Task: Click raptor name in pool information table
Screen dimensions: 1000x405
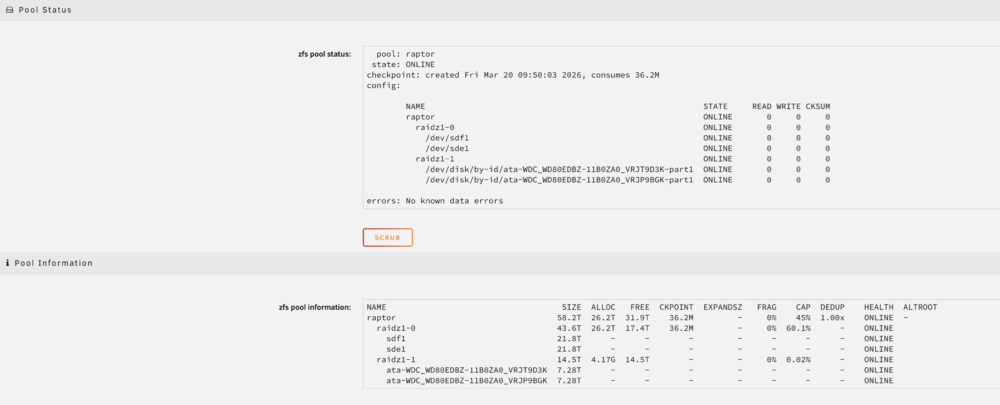Action: [381, 318]
